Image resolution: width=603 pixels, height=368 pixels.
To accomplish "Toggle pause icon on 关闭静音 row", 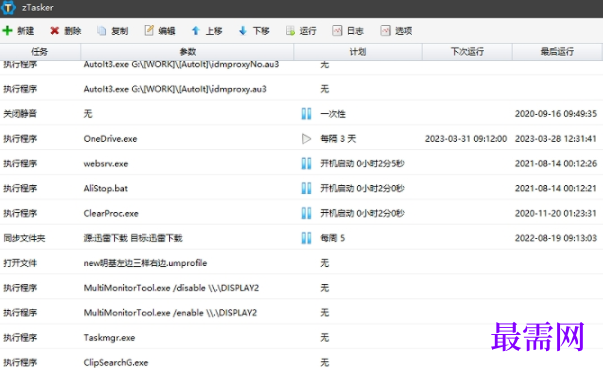I will [306, 113].
